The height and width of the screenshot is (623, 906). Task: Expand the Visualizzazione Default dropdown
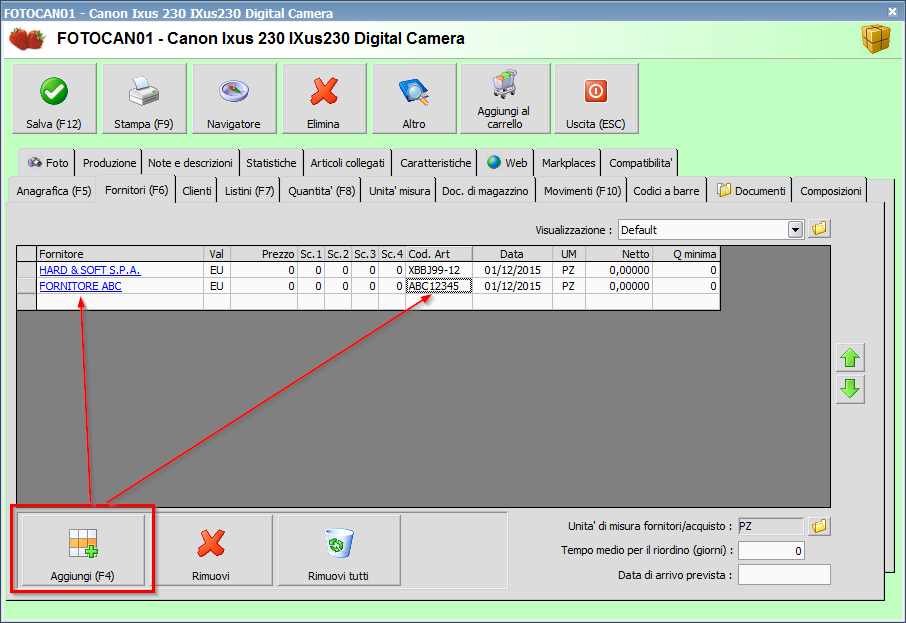coord(795,229)
